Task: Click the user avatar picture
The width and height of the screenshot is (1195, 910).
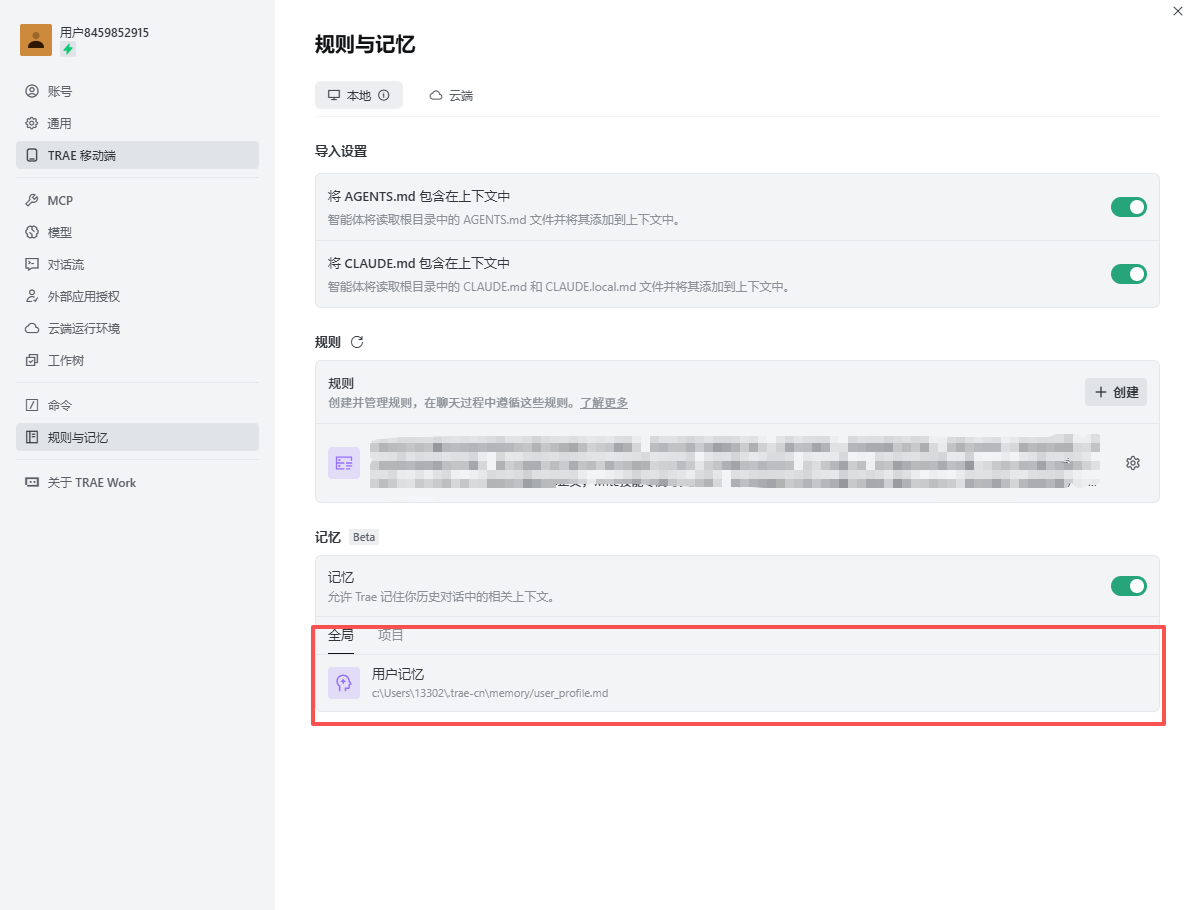Action: [x=36, y=40]
